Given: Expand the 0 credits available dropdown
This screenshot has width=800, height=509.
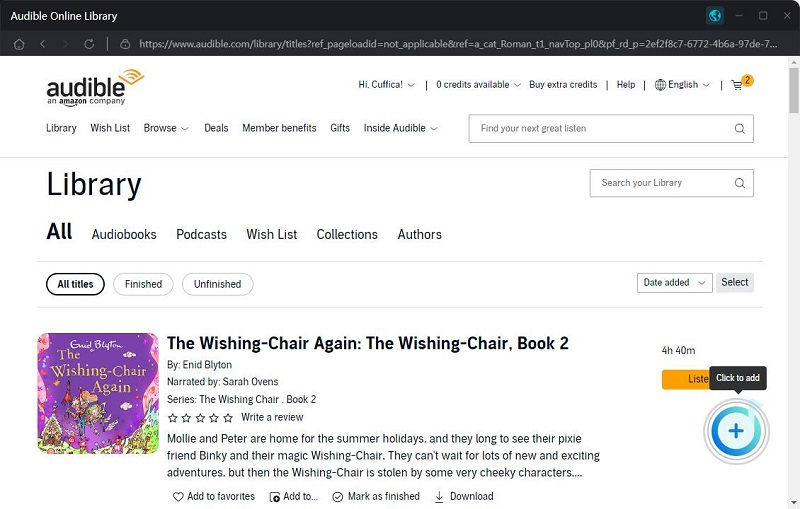Looking at the screenshot, I should pos(478,85).
